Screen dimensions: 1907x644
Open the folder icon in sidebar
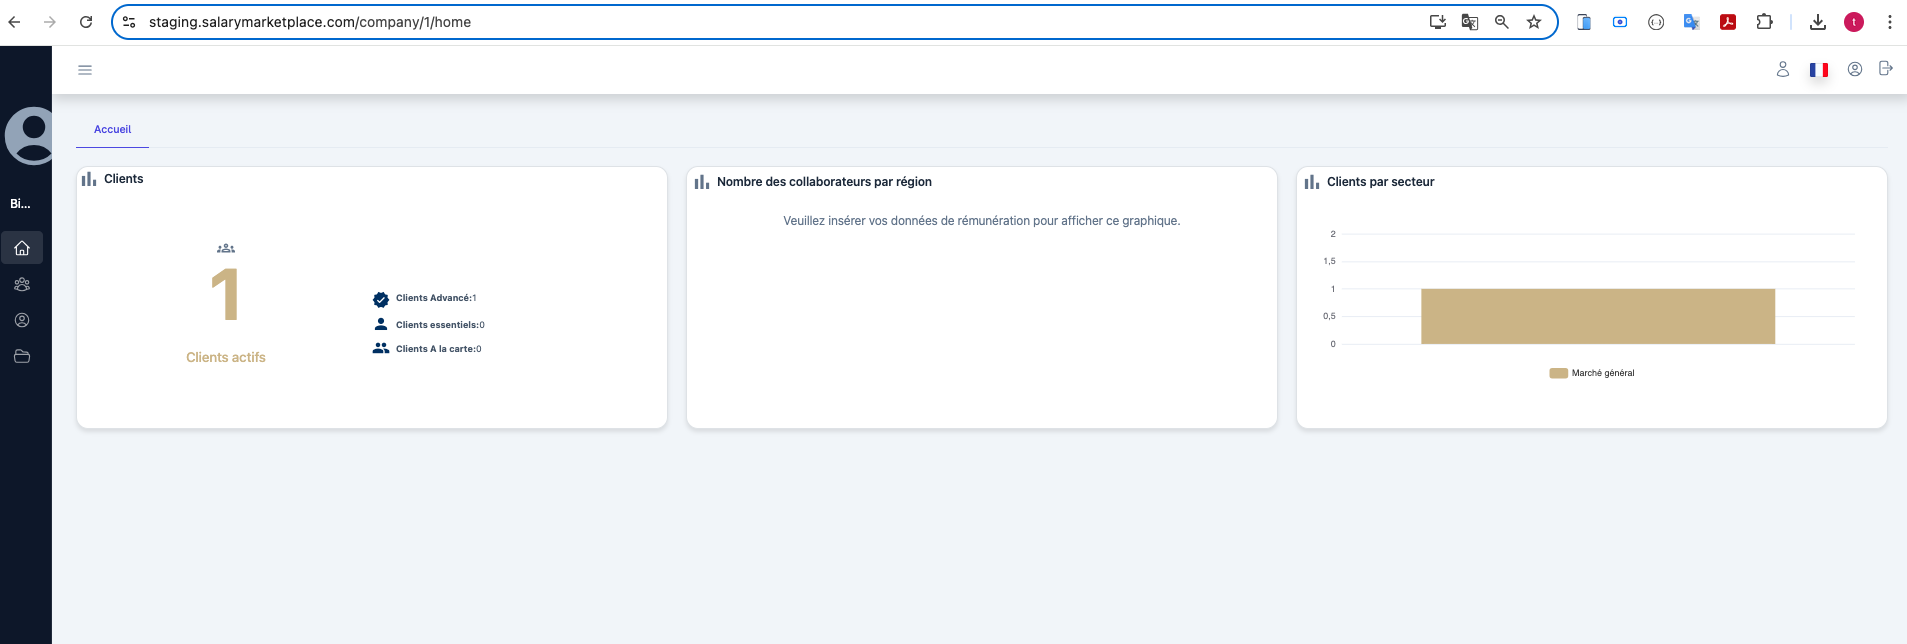(22, 357)
